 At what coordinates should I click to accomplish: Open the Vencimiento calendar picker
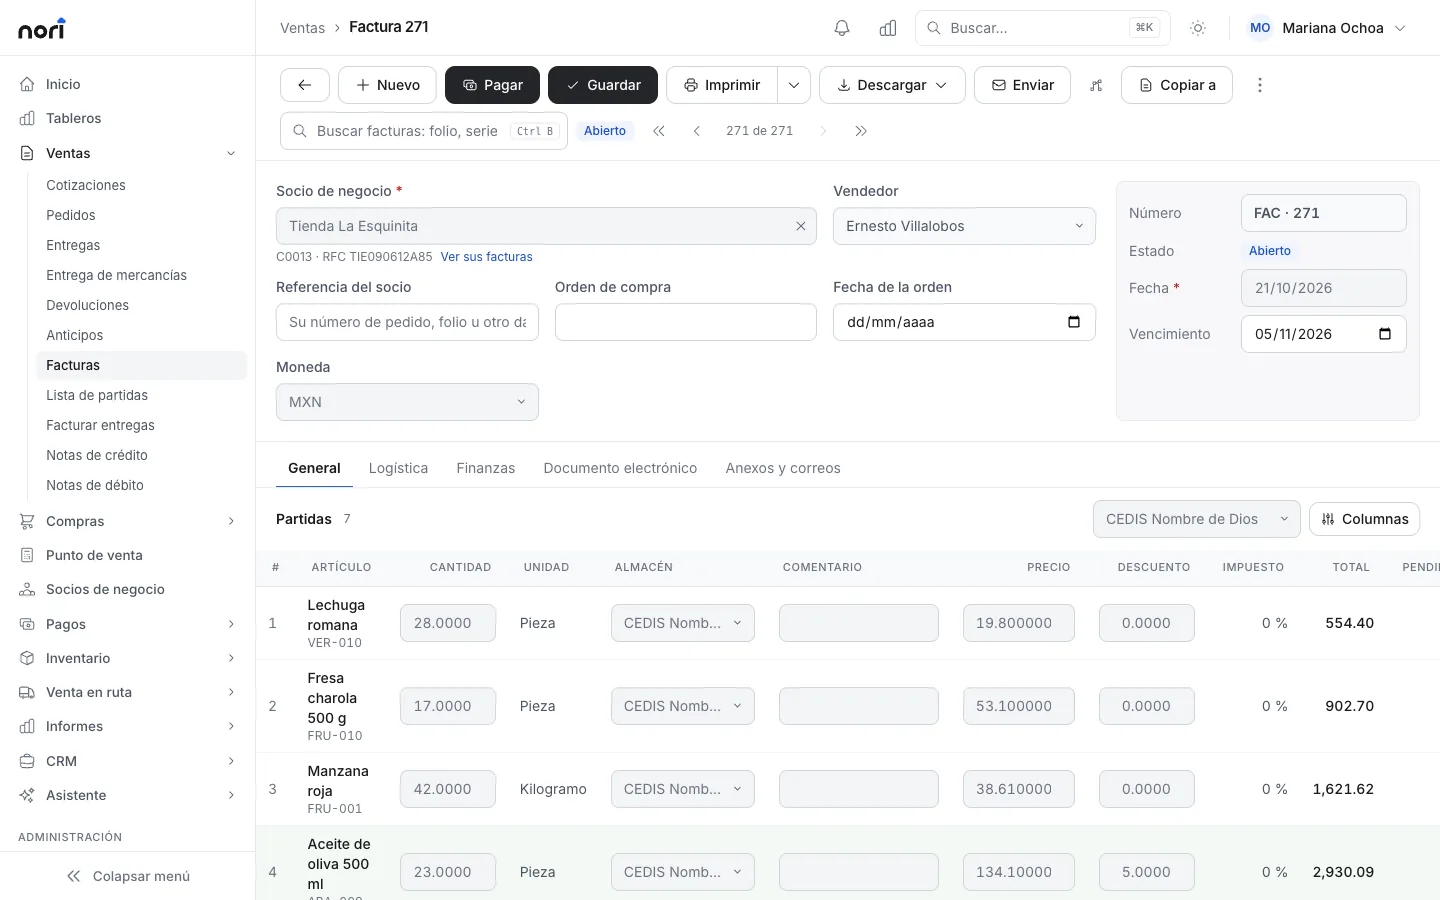pyautogui.click(x=1385, y=334)
